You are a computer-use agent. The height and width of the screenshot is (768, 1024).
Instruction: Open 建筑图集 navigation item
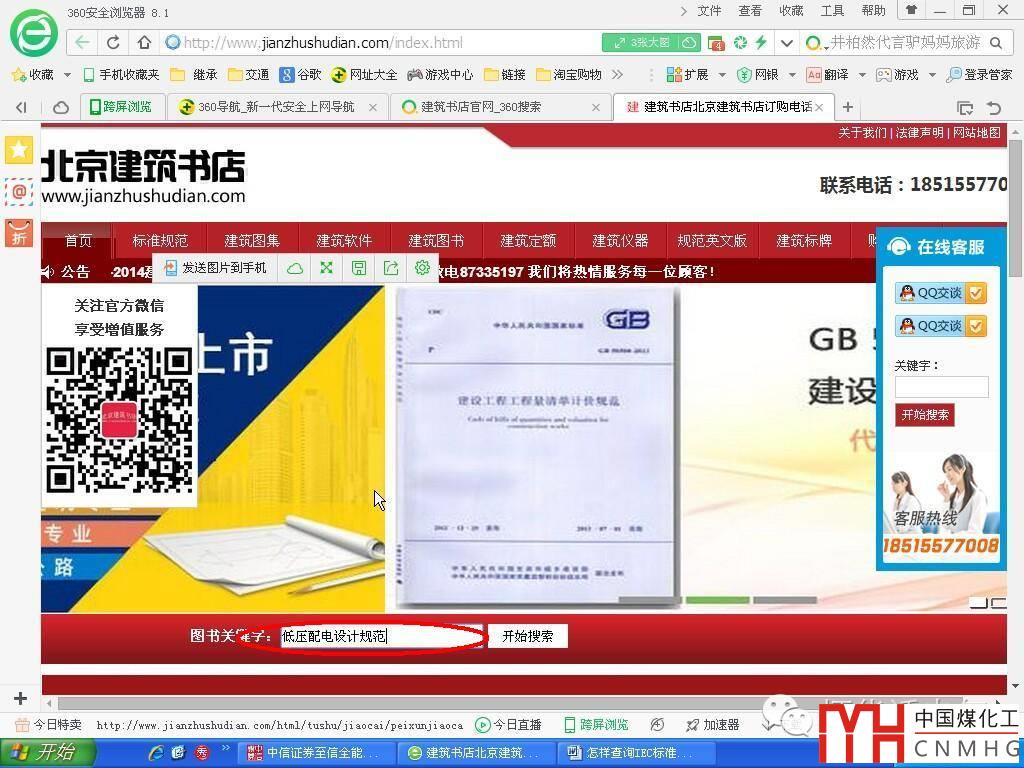(252, 240)
